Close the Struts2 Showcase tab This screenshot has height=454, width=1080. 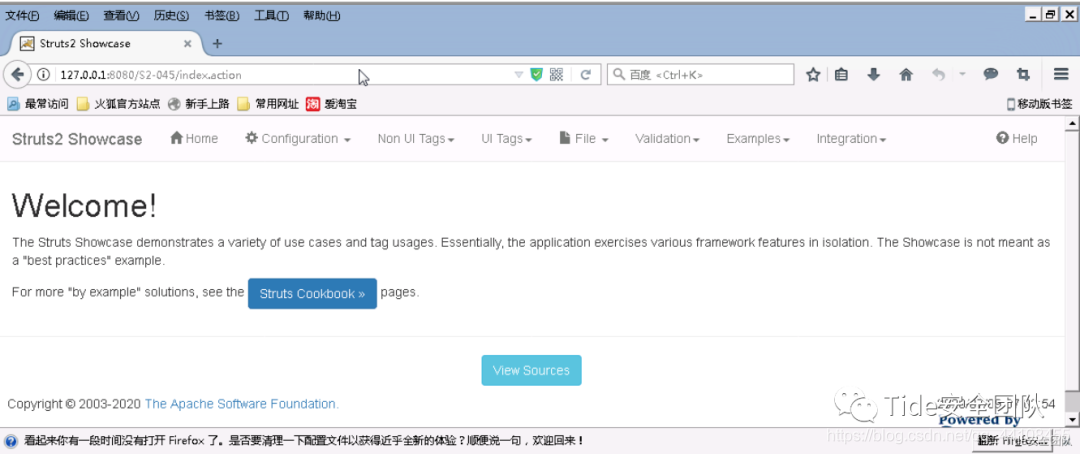187,43
